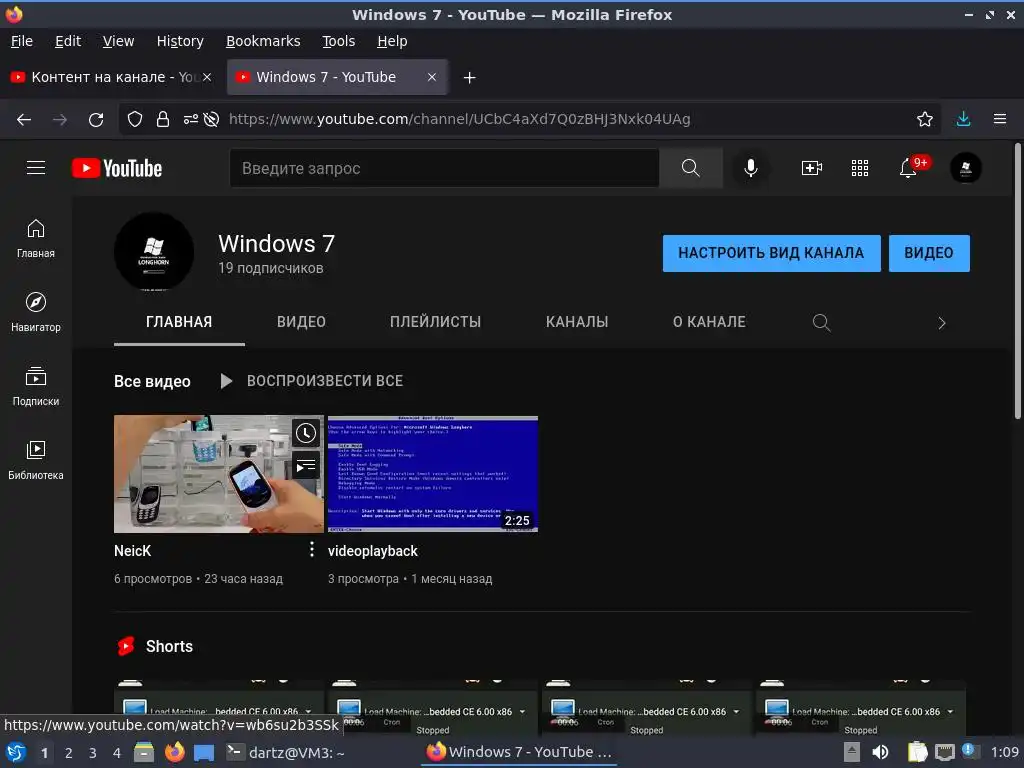
Task: Add NeicK to queue via the playlist icon
Action: [x=306, y=466]
